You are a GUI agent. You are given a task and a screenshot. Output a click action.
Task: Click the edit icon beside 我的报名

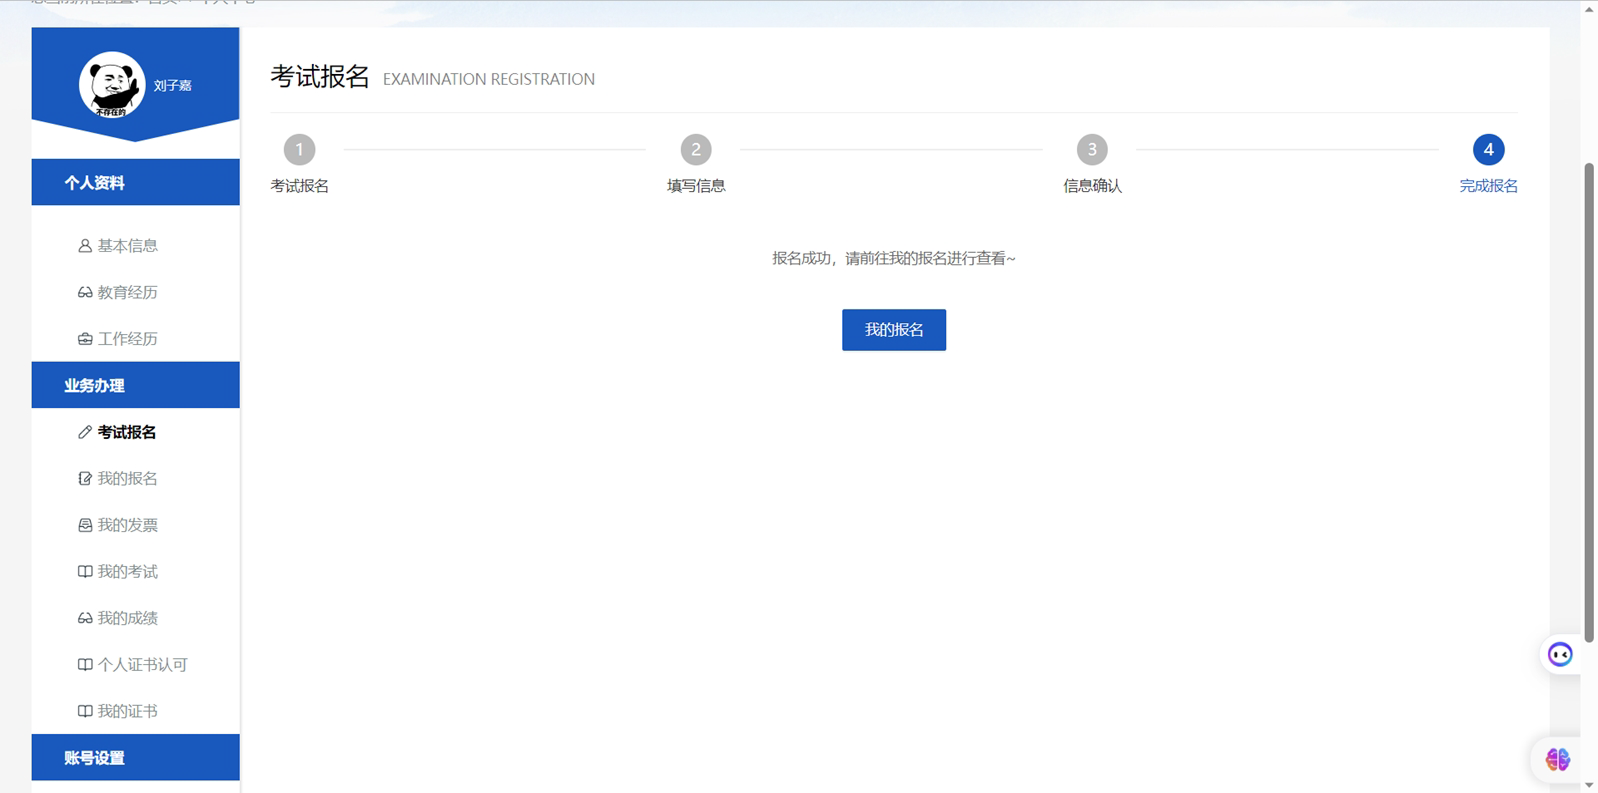pos(85,479)
